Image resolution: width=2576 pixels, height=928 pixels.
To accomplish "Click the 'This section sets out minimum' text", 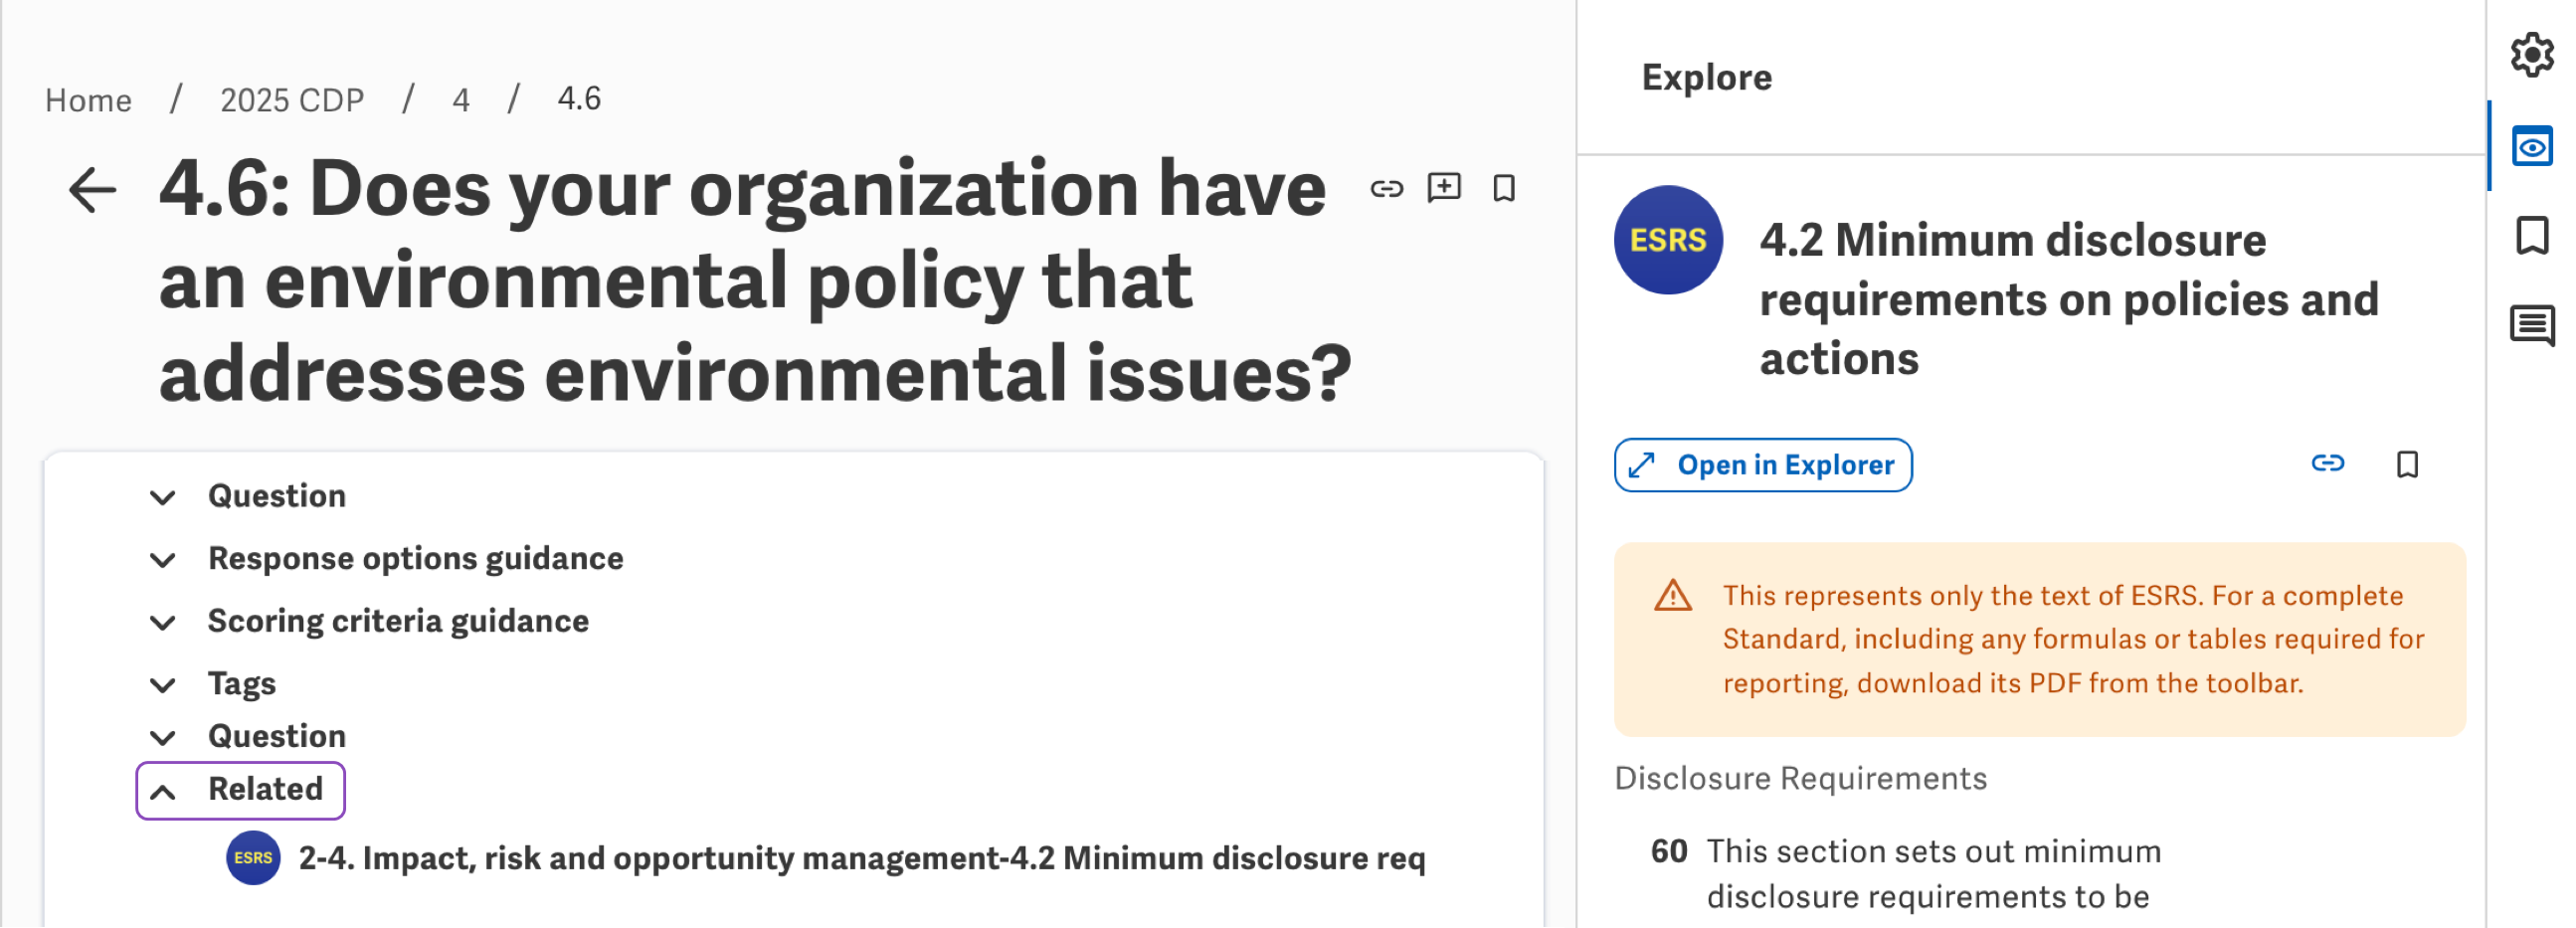I will [x=1933, y=852].
